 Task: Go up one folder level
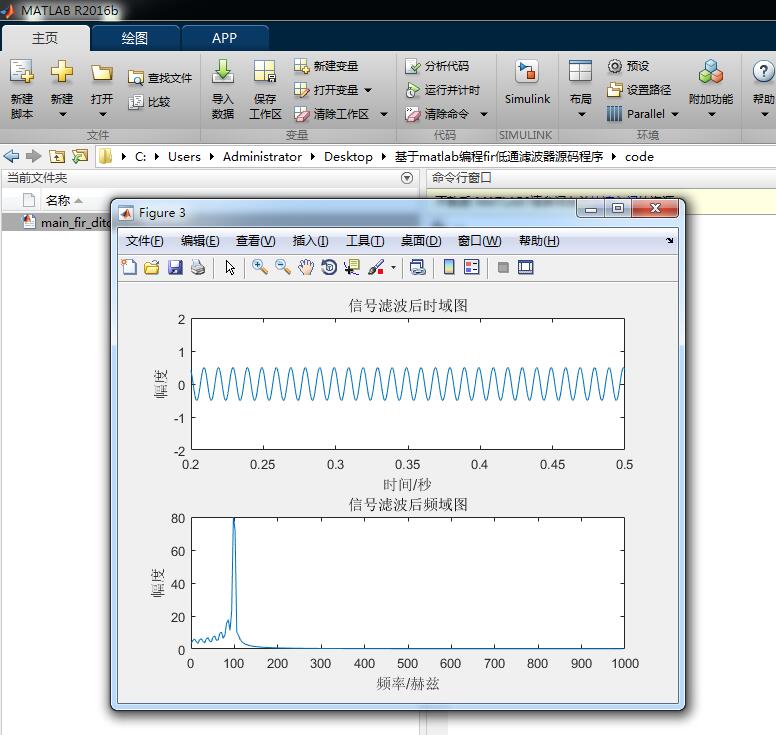[x=57, y=156]
